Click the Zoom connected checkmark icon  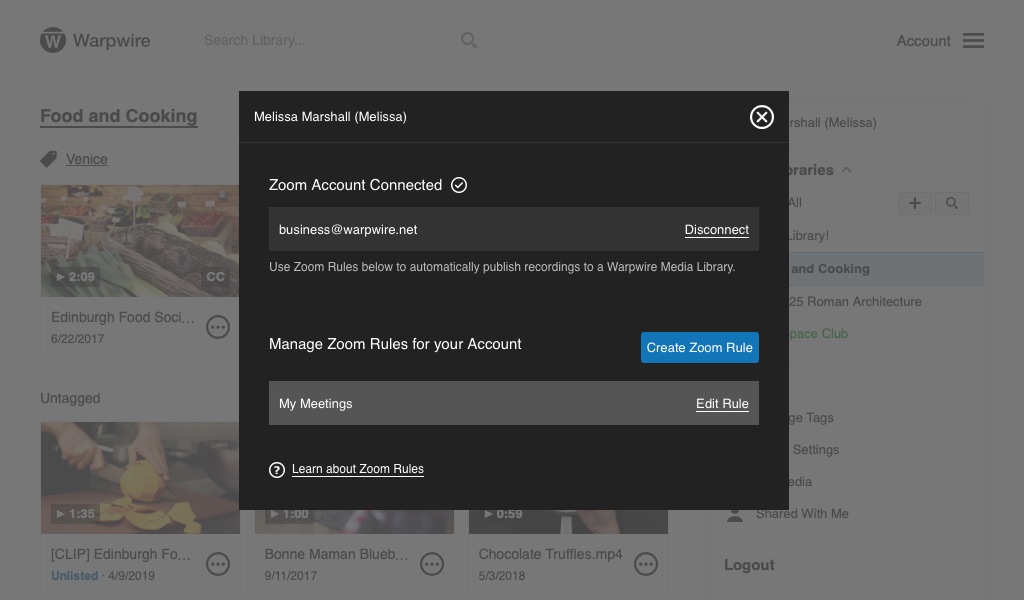click(x=459, y=185)
